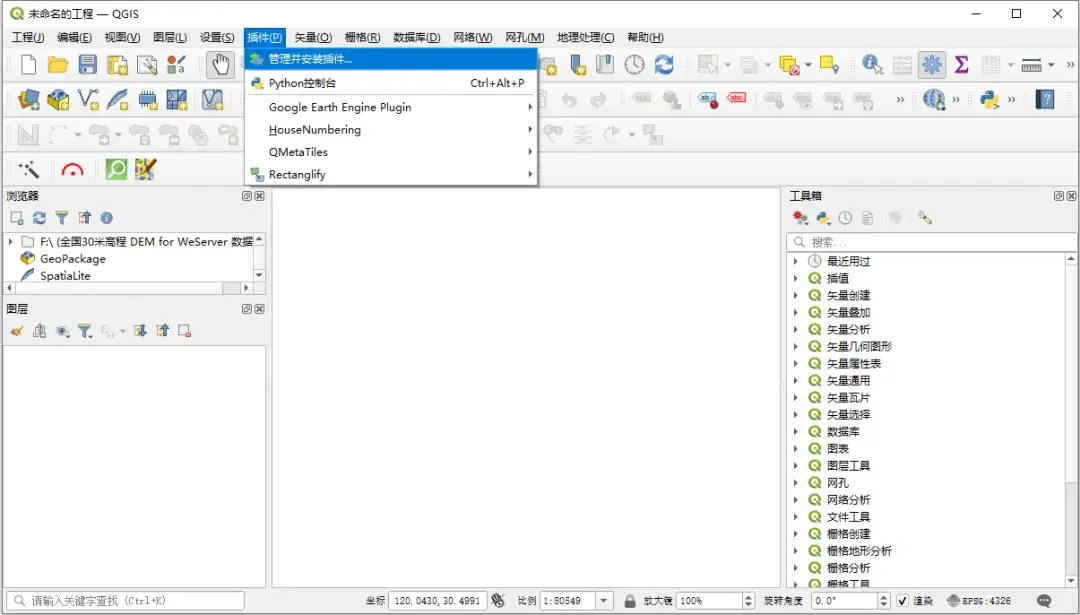Click the Help (?) toolbar button
This screenshot has width=1080, height=615.
(1045, 98)
